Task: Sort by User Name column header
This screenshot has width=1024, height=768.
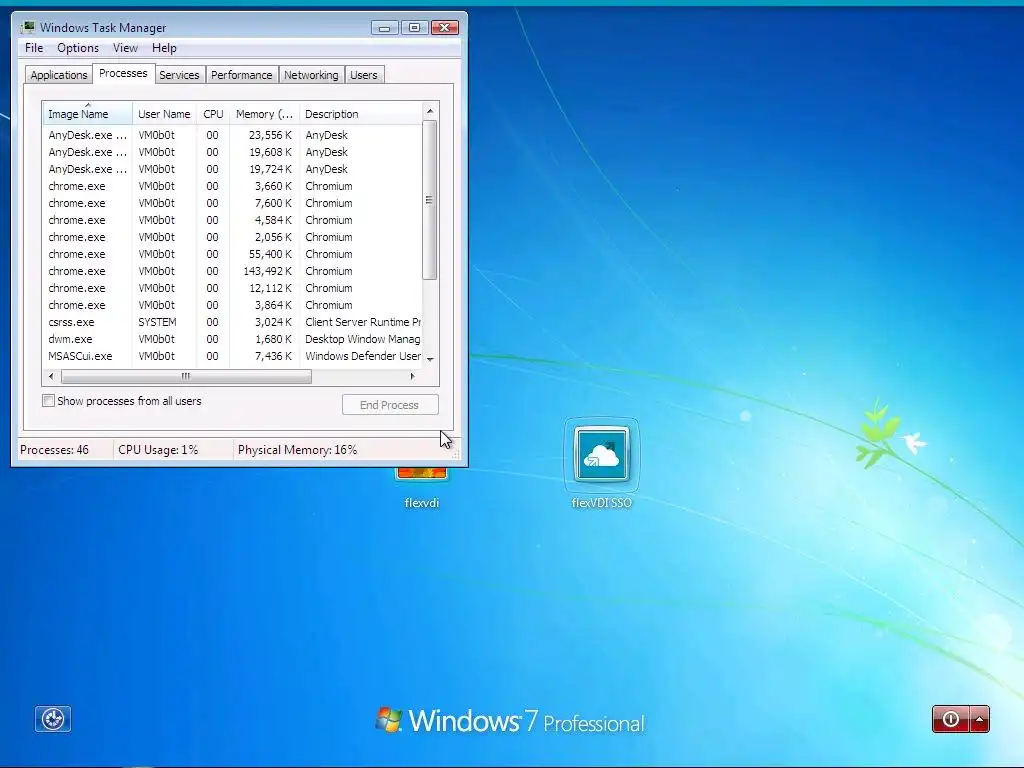Action: (x=165, y=114)
